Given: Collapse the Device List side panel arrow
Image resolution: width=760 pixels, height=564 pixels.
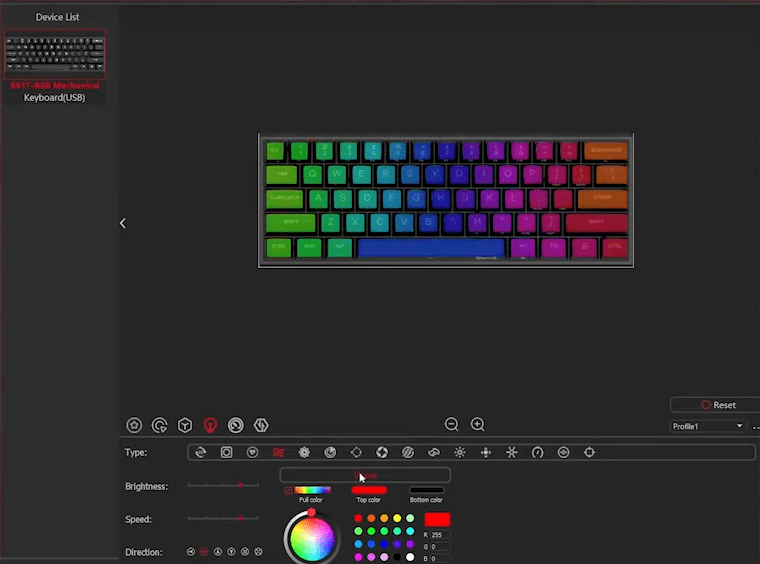Looking at the screenshot, I should pos(123,223).
